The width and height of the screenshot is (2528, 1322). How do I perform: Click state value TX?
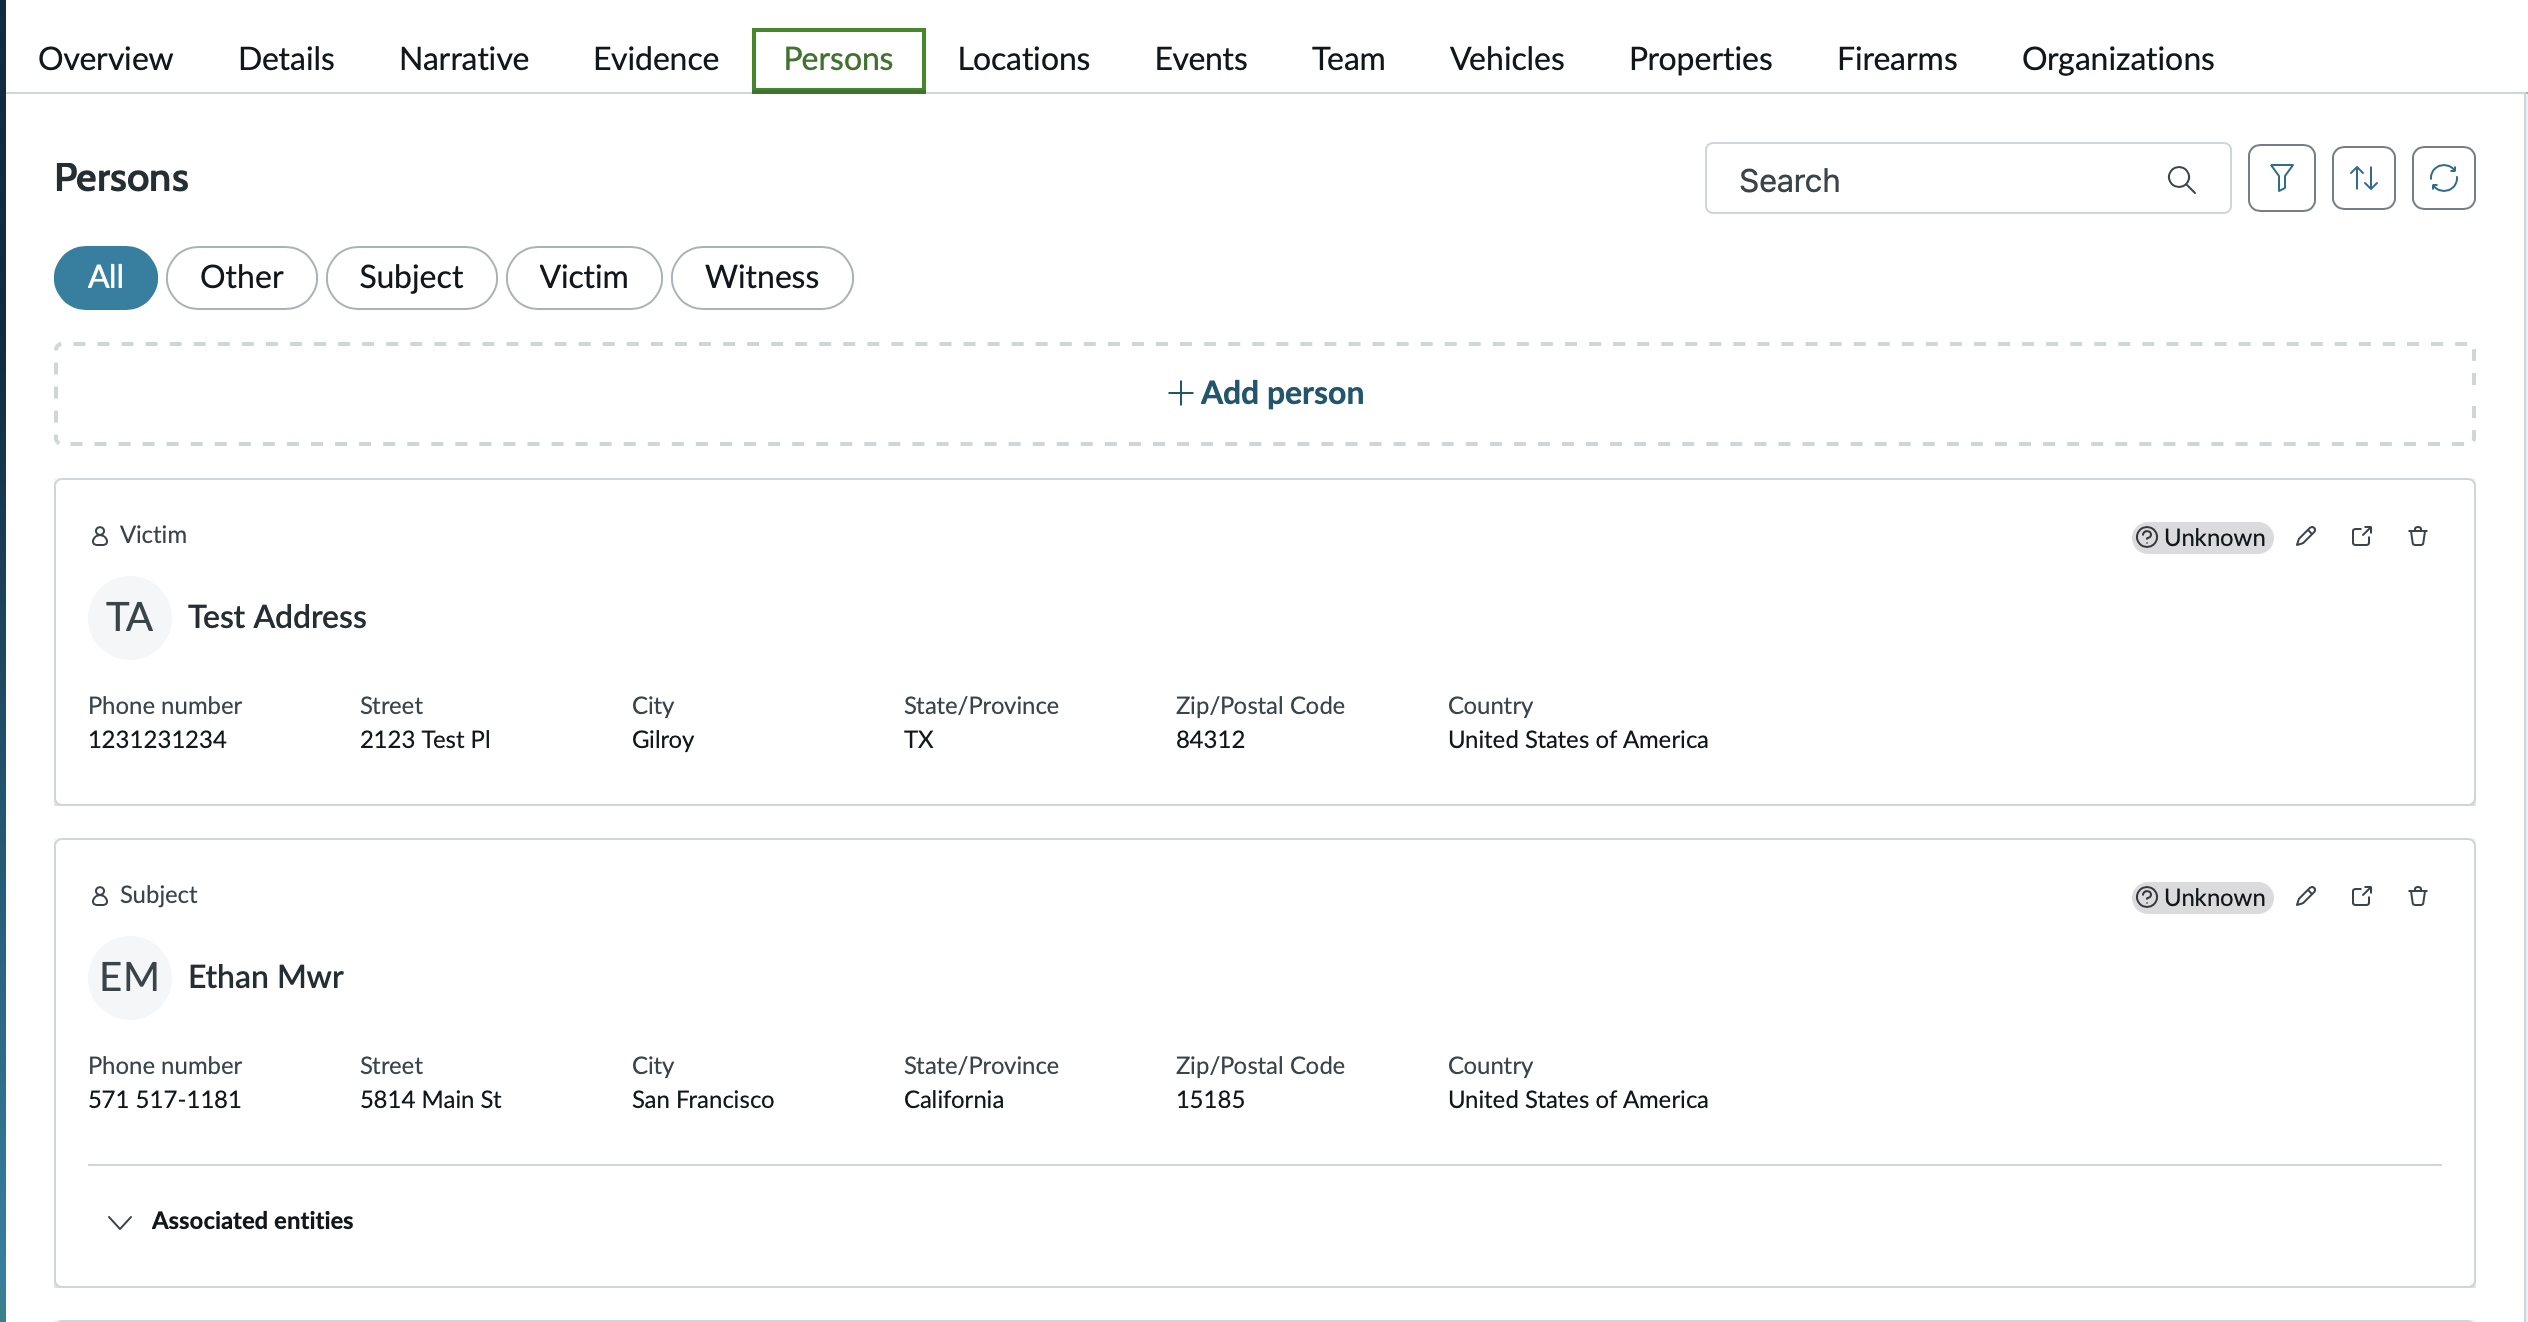(918, 740)
